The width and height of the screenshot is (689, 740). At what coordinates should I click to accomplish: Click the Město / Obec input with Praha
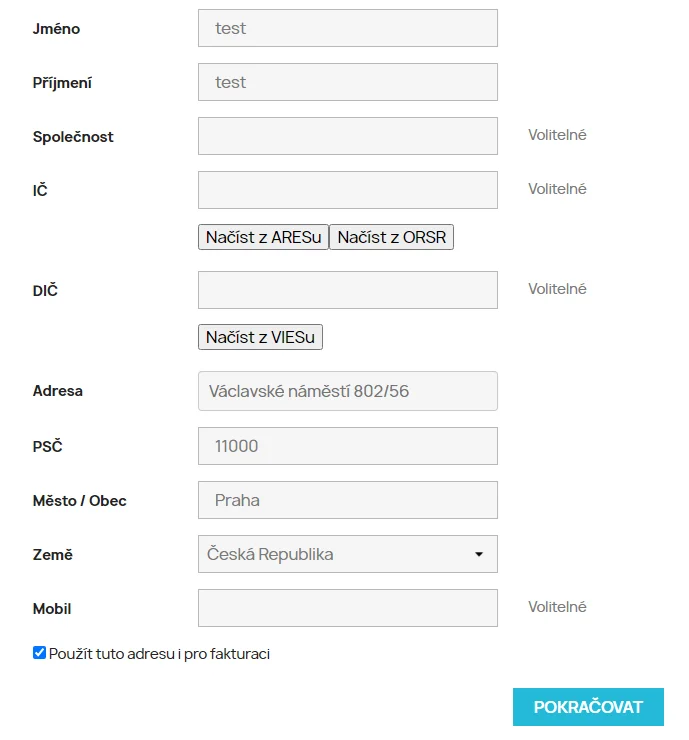[347, 500]
